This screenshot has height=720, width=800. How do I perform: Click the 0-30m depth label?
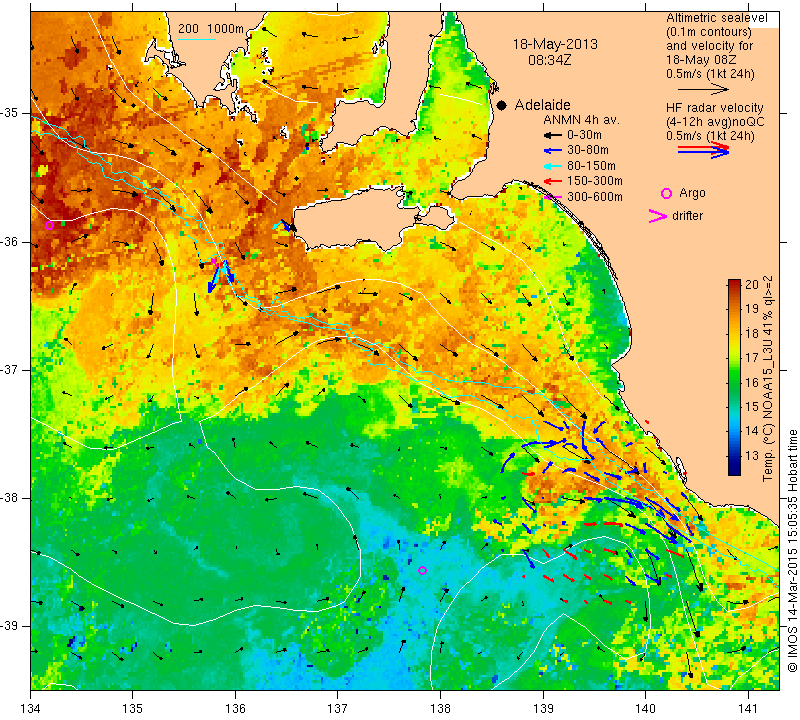pos(584,135)
